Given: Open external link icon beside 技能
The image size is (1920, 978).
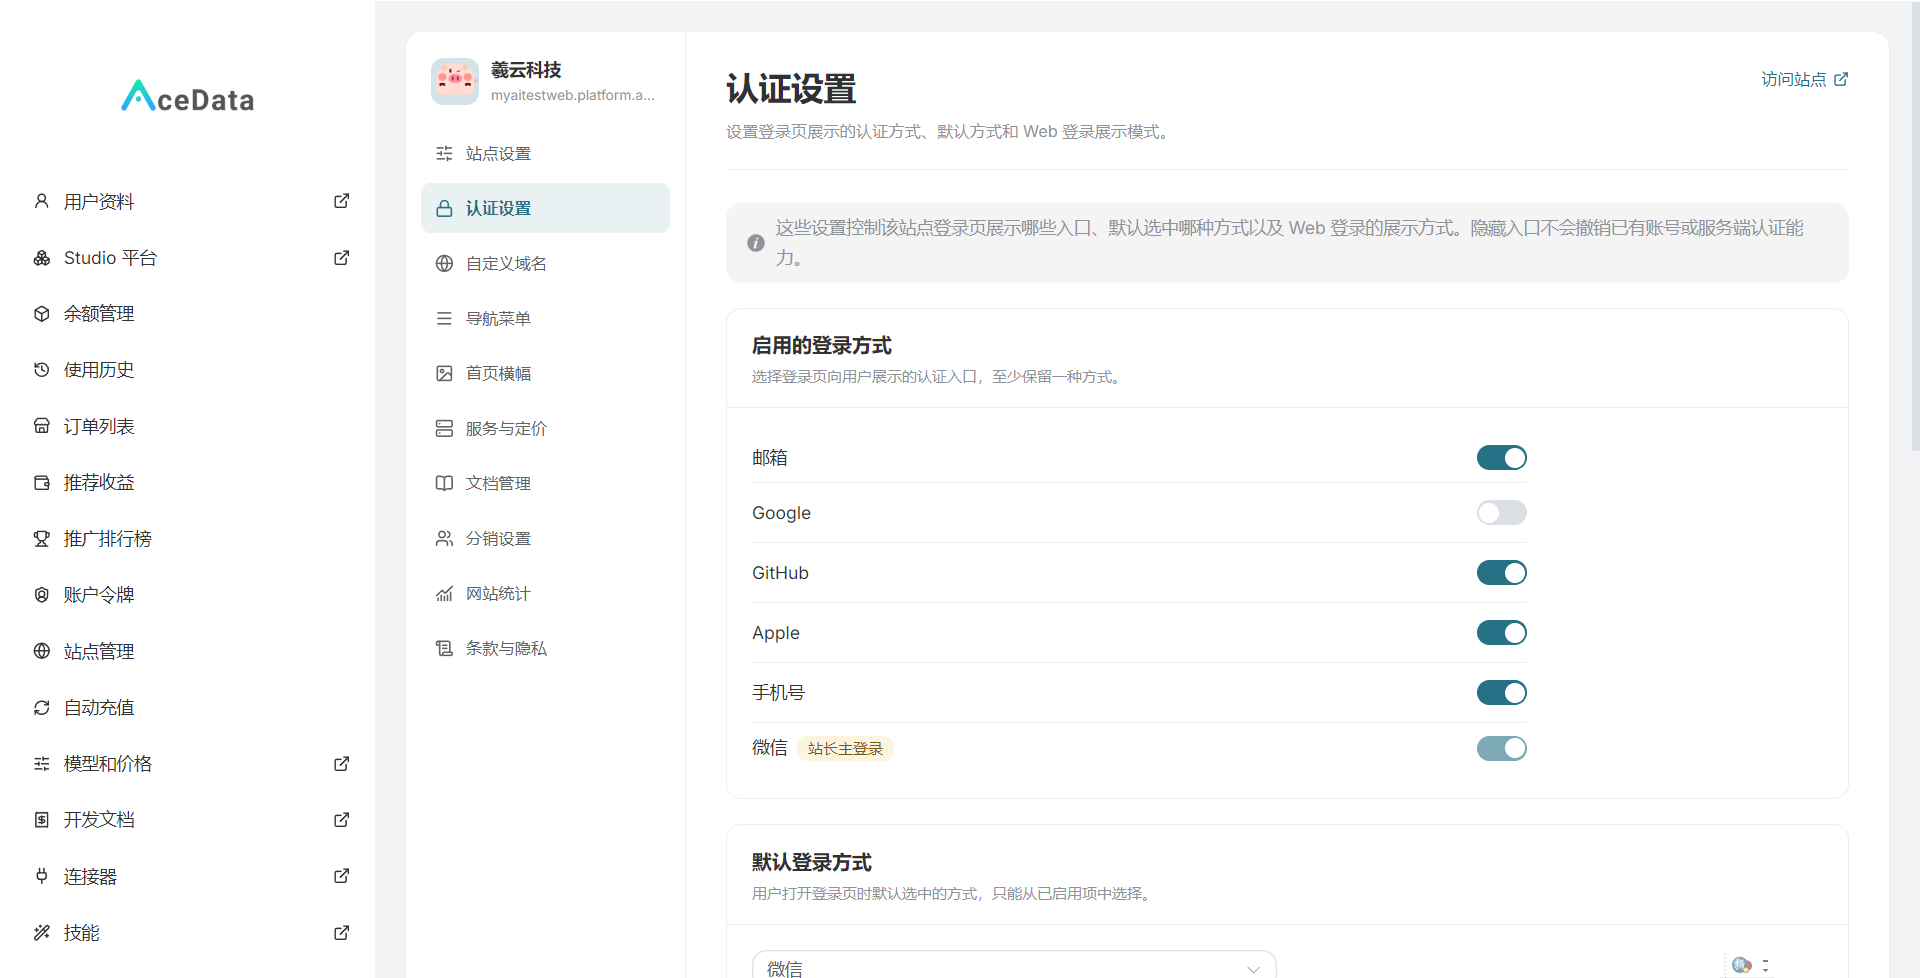Looking at the screenshot, I should point(341,933).
